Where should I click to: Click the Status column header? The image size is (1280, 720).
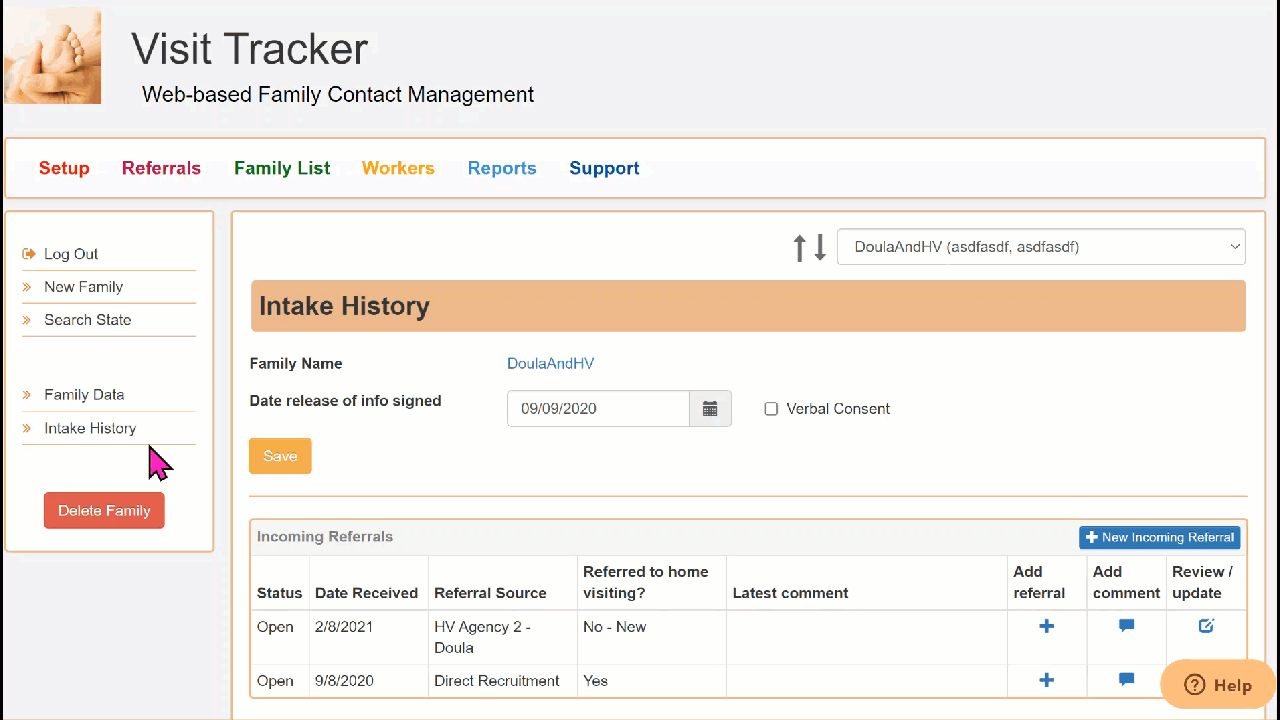click(279, 593)
